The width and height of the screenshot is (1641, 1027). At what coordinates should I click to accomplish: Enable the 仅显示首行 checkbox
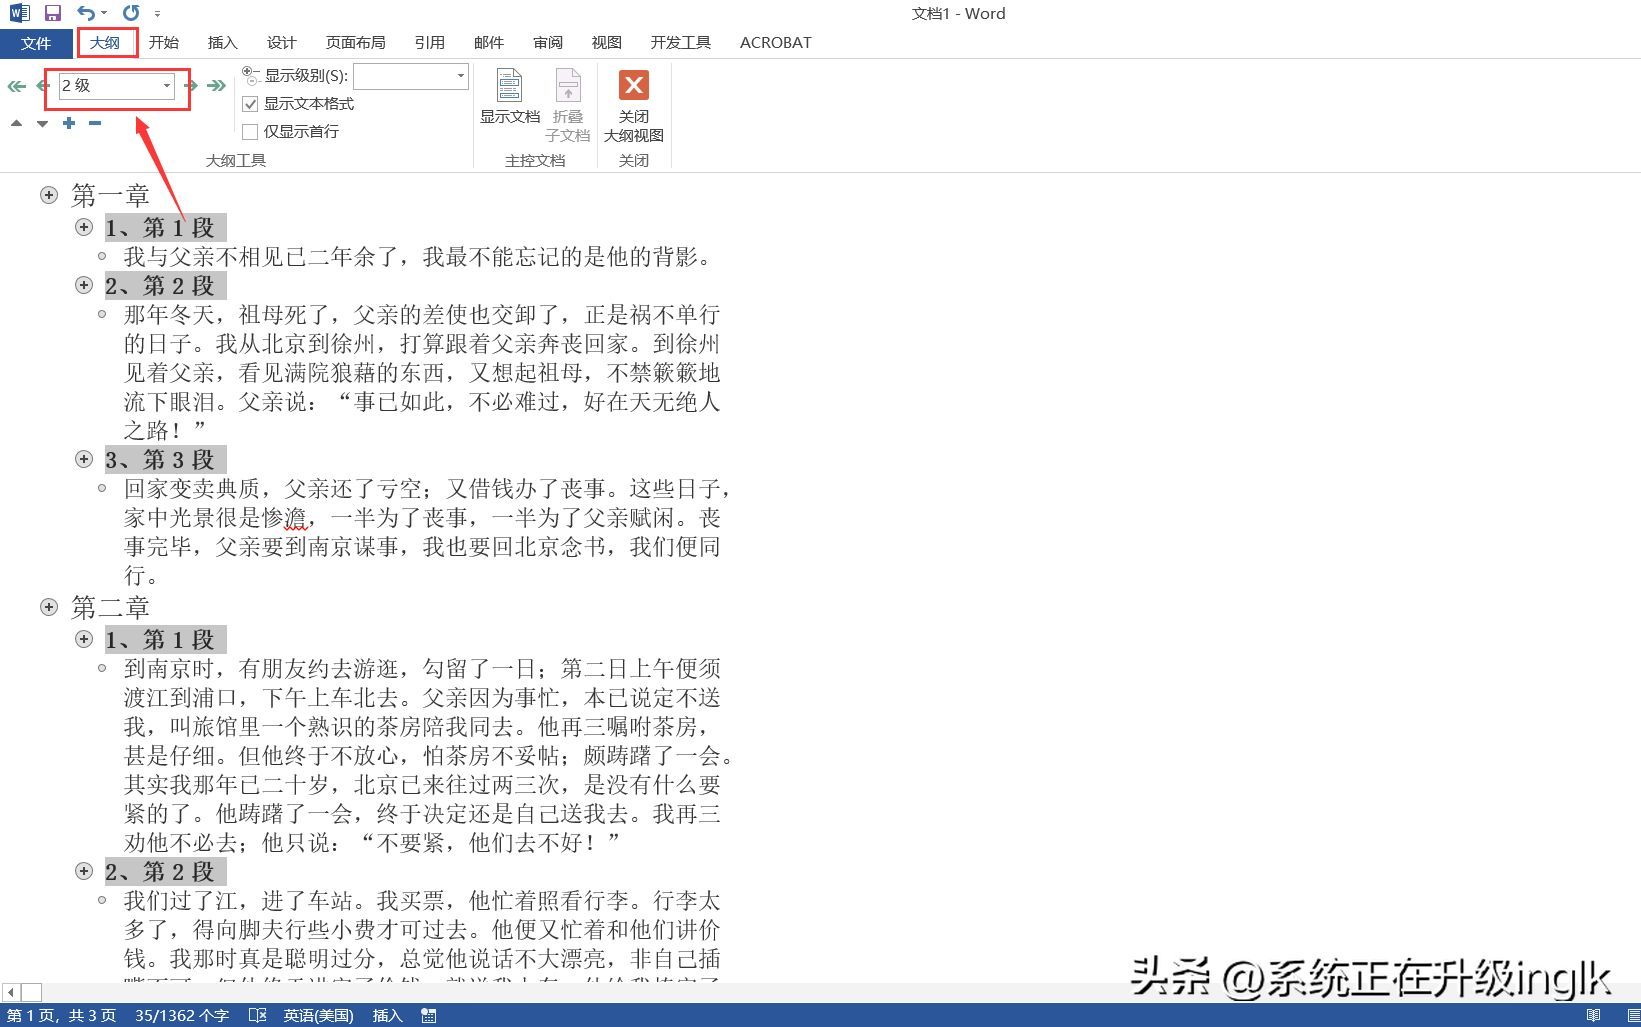pyautogui.click(x=250, y=132)
